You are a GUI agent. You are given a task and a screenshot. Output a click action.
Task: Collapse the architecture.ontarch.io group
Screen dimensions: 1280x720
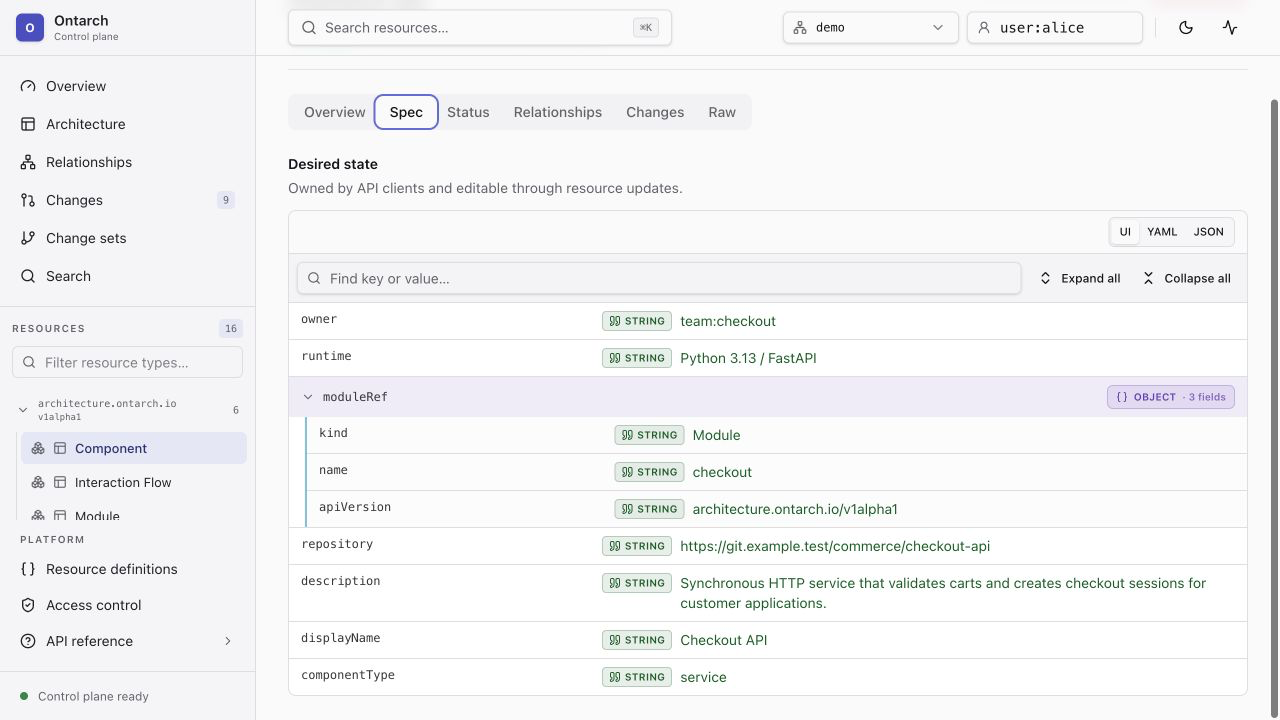tap(23, 410)
